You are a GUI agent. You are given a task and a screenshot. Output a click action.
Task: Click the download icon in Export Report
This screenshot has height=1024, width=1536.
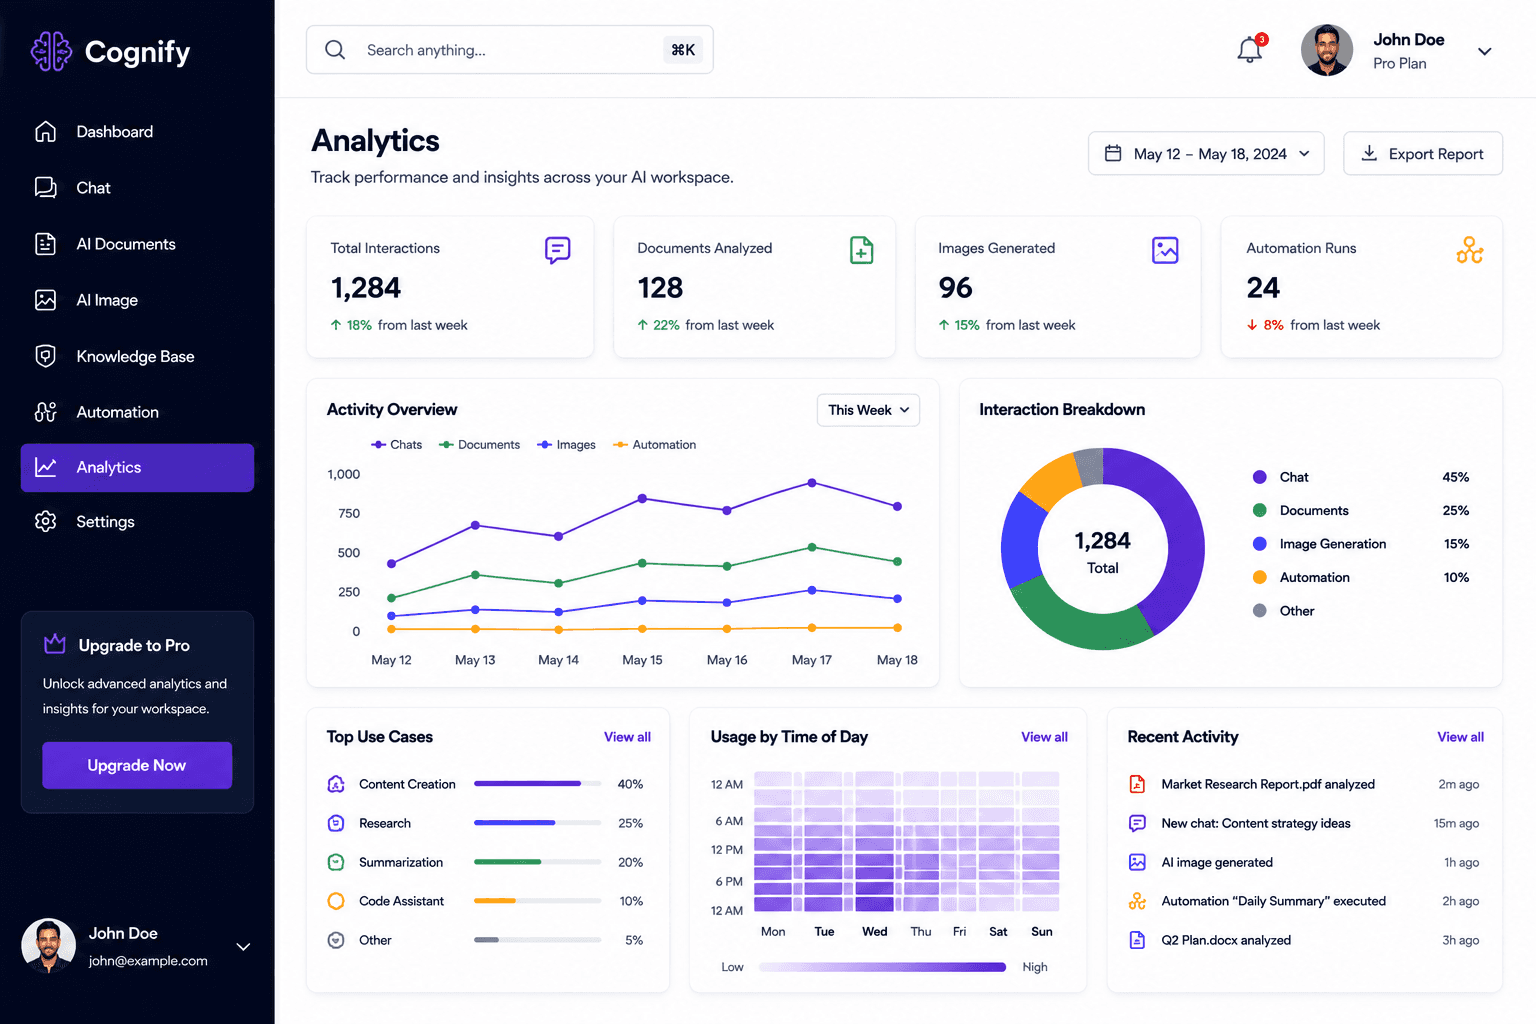[1369, 153]
